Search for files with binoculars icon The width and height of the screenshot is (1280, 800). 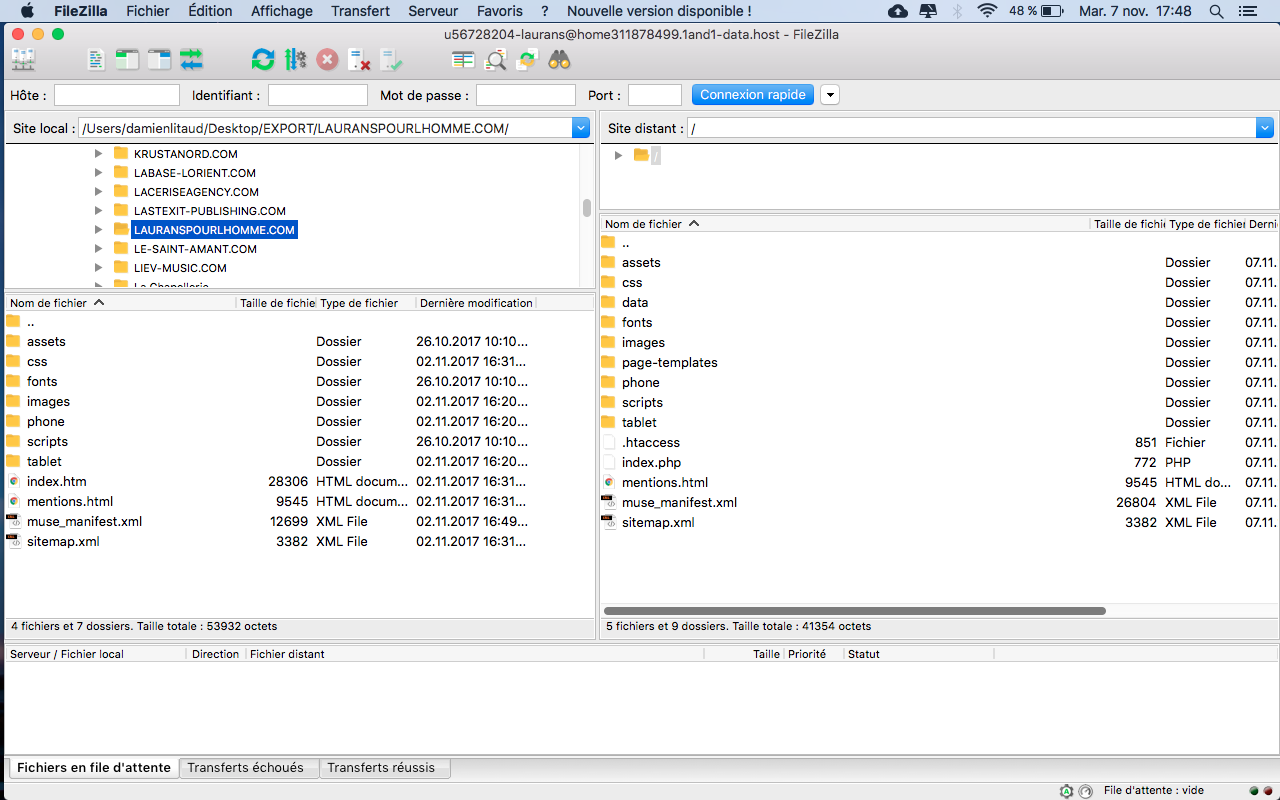click(x=559, y=60)
